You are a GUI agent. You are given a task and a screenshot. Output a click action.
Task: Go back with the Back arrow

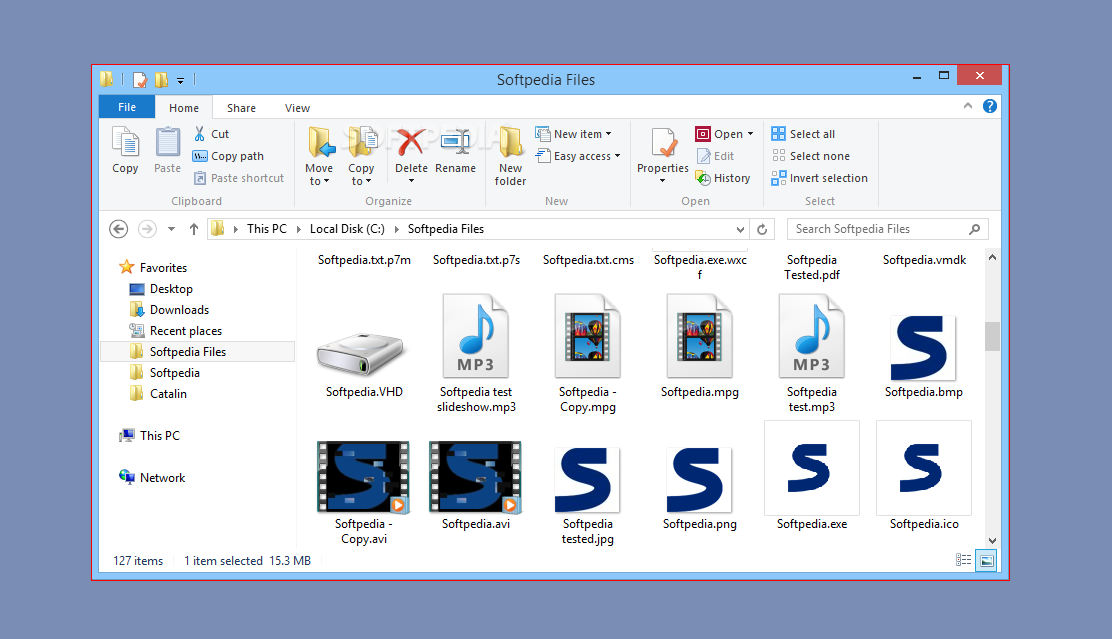pos(118,229)
